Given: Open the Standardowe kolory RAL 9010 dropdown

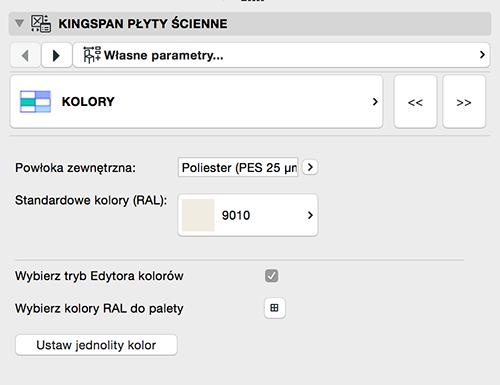Looking at the screenshot, I should click(248, 215).
